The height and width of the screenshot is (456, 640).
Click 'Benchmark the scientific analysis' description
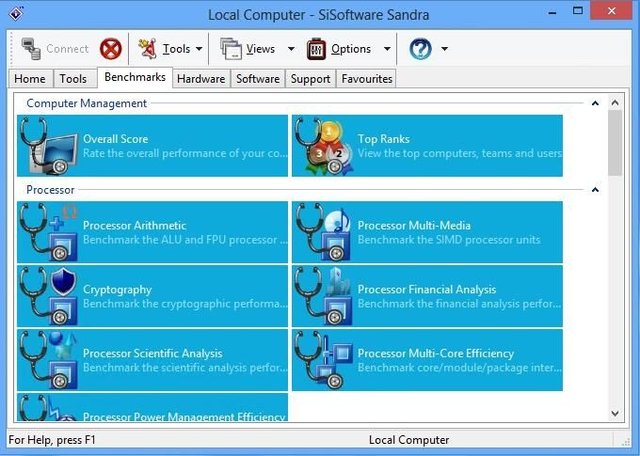pos(185,367)
